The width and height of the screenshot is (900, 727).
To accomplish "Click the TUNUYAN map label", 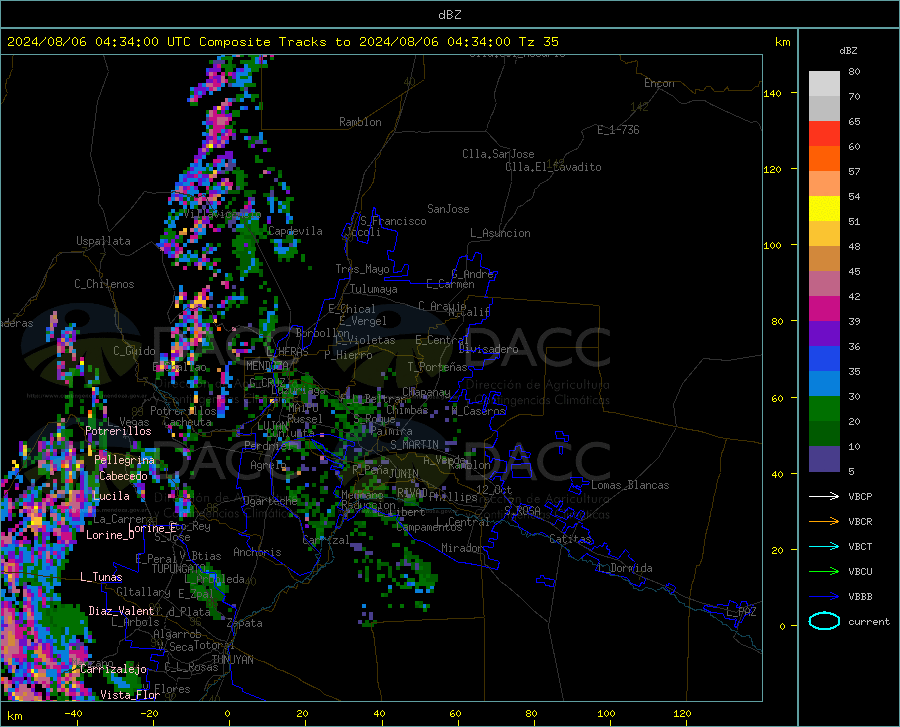I will click(x=232, y=660).
